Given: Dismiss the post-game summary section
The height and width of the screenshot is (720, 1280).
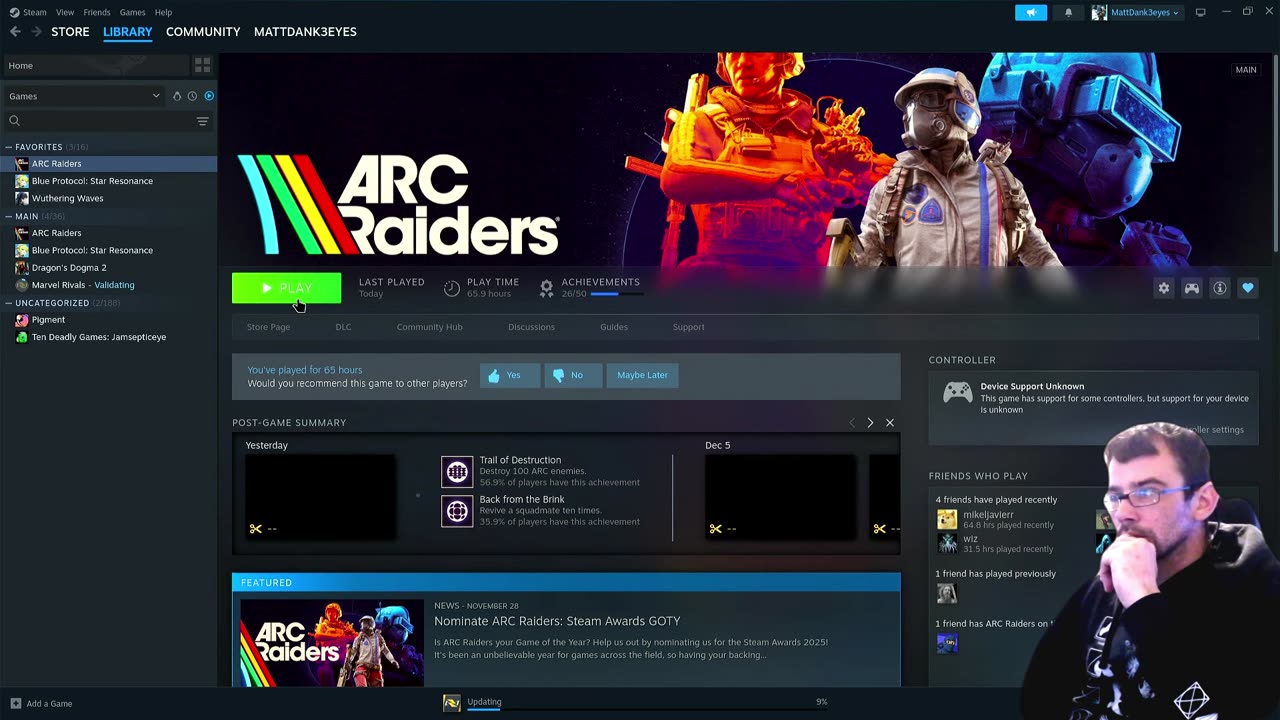Looking at the screenshot, I should pos(890,423).
